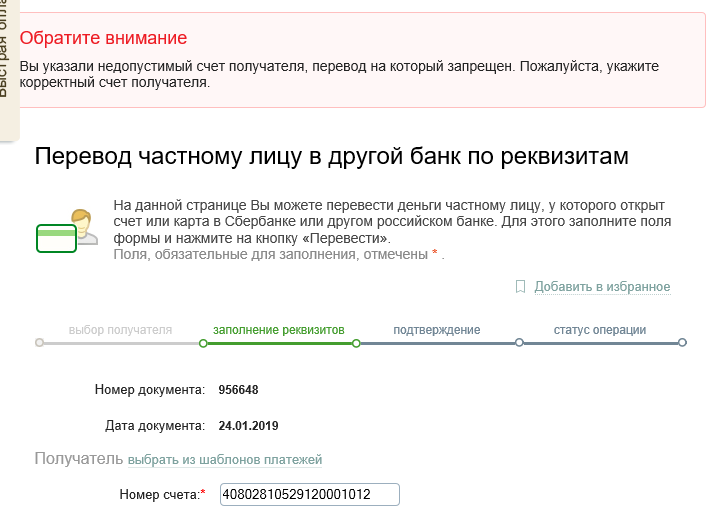The height and width of the screenshot is (520, 709).
Task: Click the document date 24.01.2019
Action: [248, 426]
